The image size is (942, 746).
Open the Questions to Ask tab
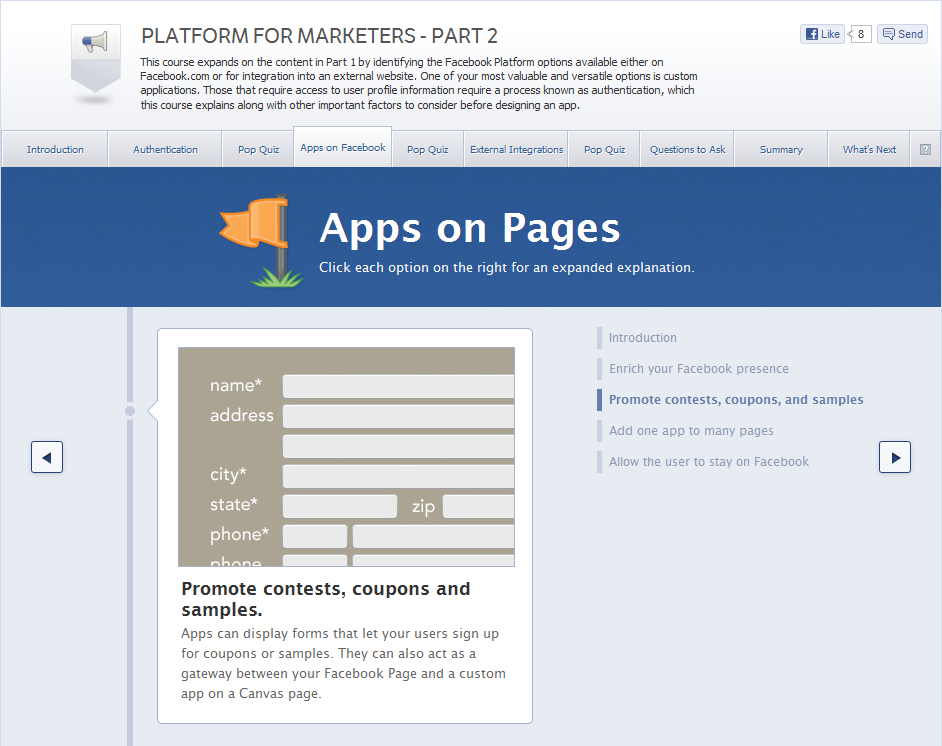tap(687, 149)
